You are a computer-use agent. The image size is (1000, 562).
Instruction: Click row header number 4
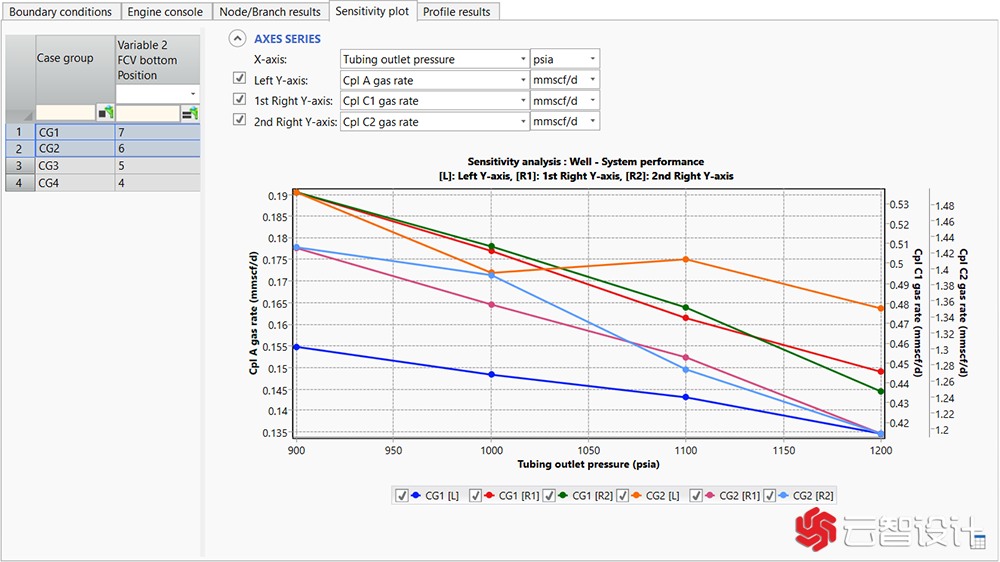[20, 183]
